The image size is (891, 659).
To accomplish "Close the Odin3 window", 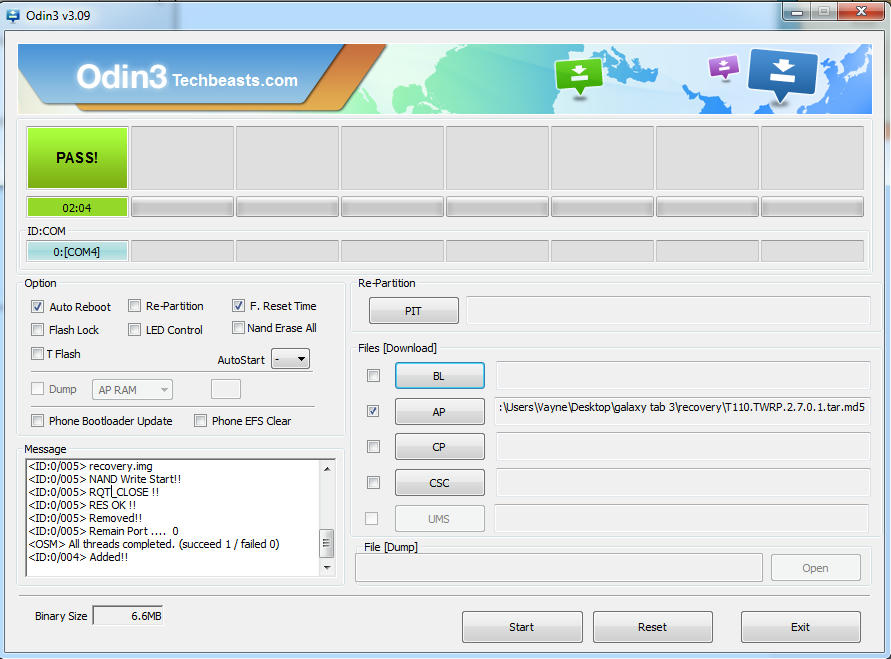I will click(x=861, y=12).
